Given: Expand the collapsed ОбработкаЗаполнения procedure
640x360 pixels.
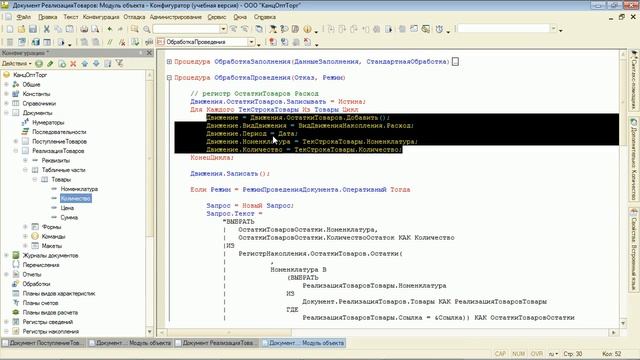Looking at the screenshot, I should coord(169,62).
